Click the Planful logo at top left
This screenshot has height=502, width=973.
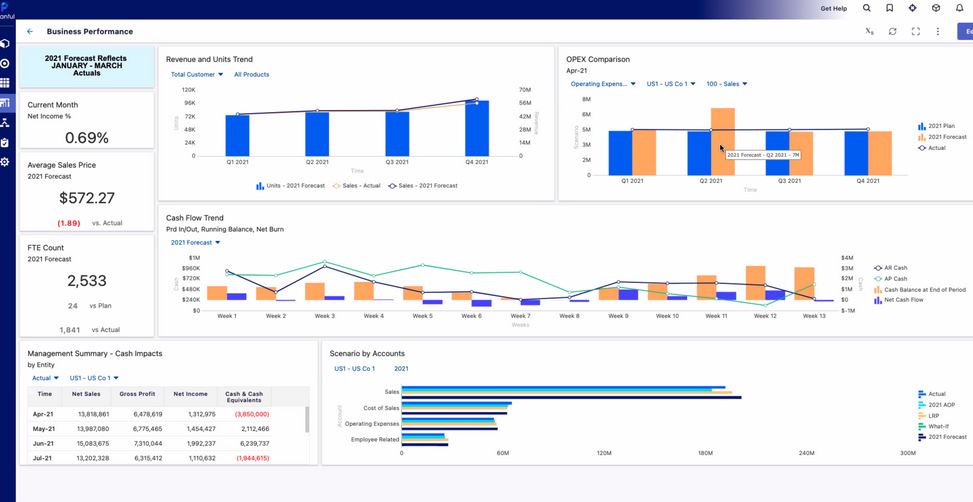pos(6,10)
